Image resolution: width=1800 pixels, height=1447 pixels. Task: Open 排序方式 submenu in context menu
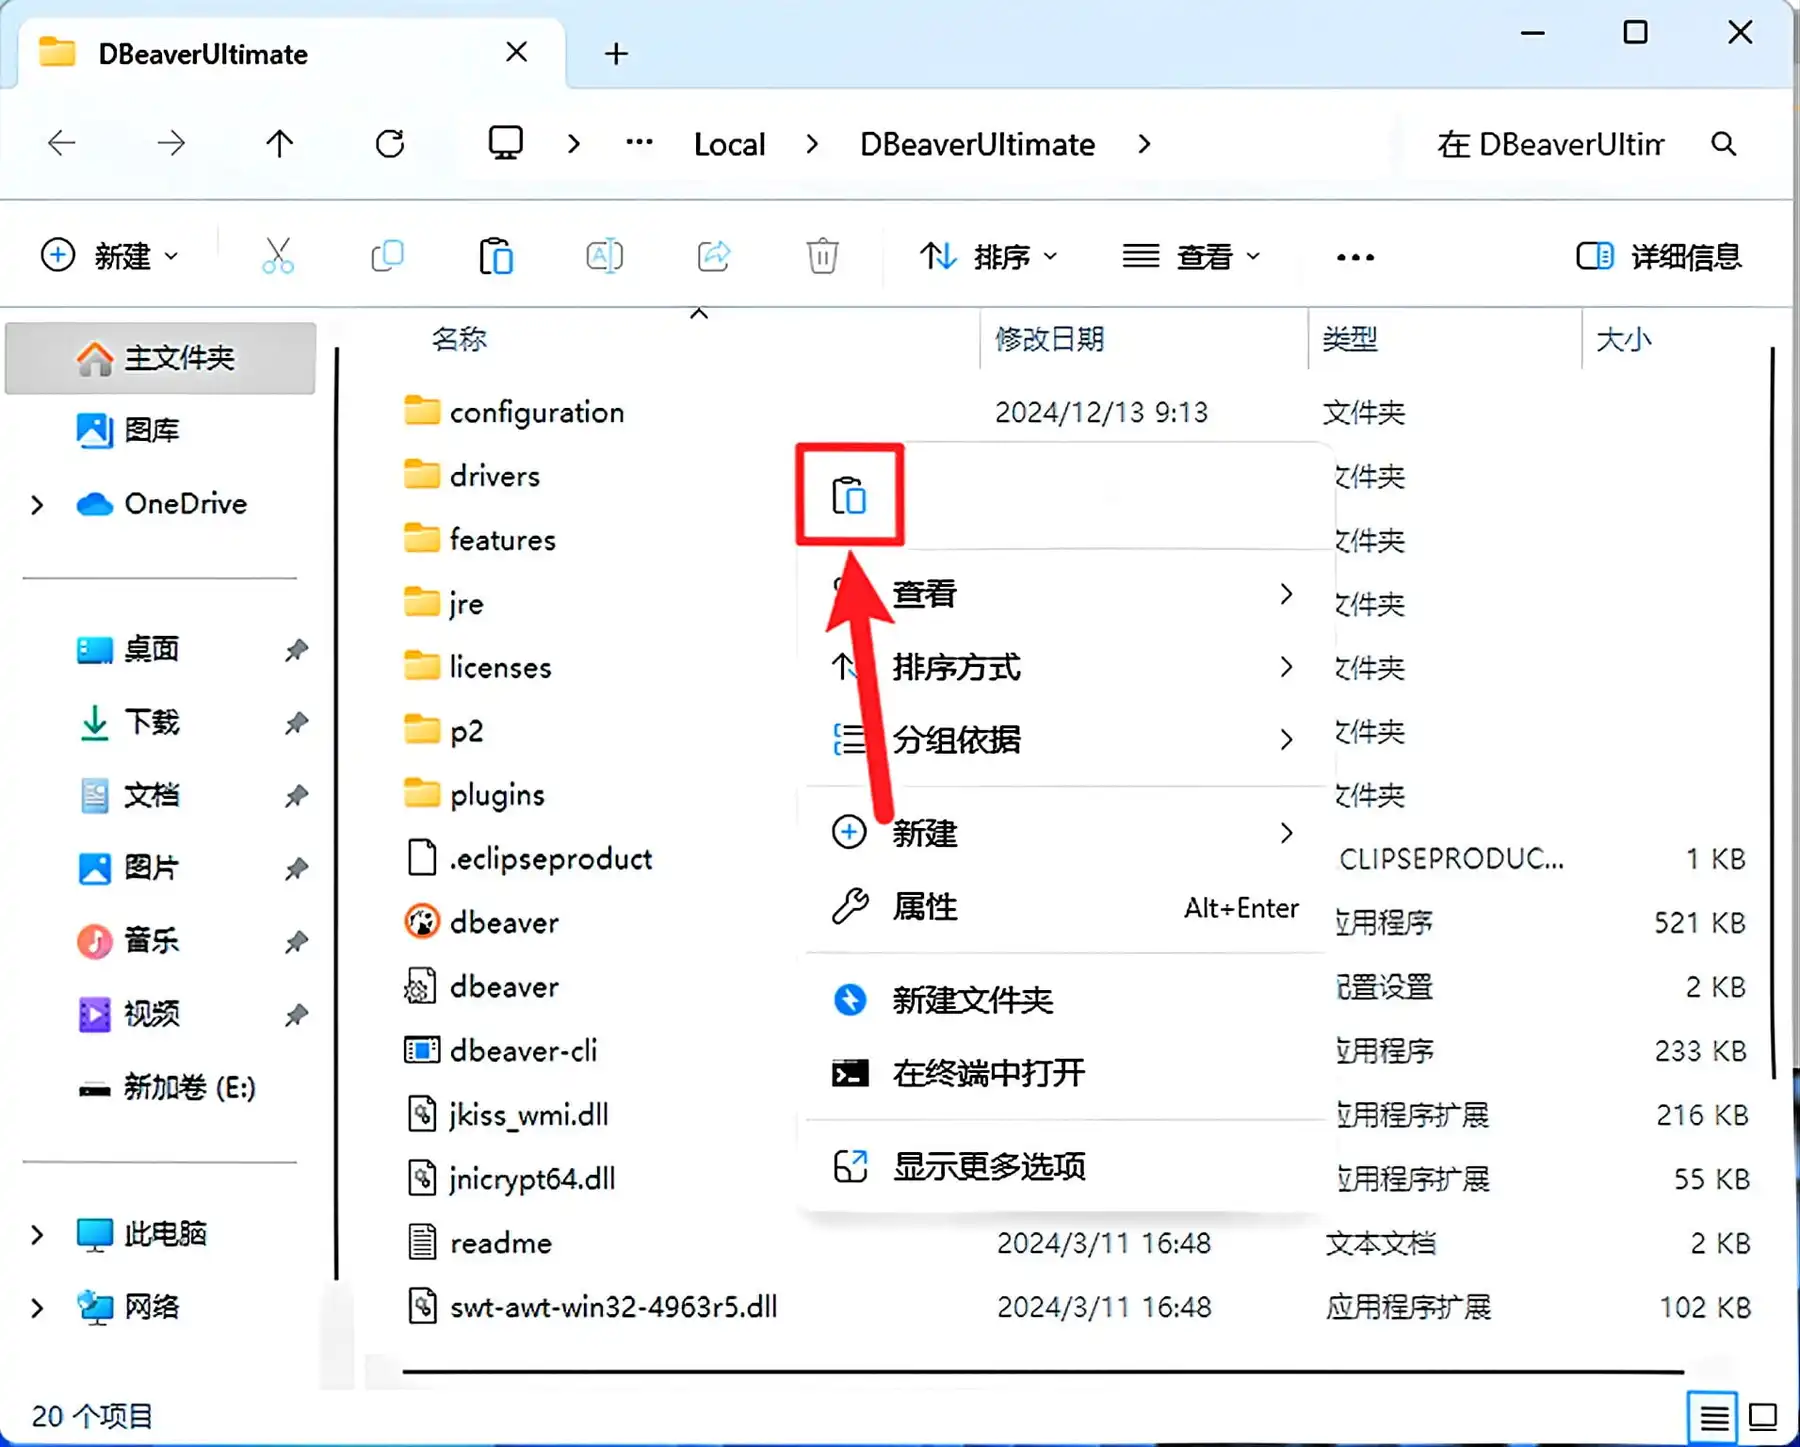(x=1065, y=667)
